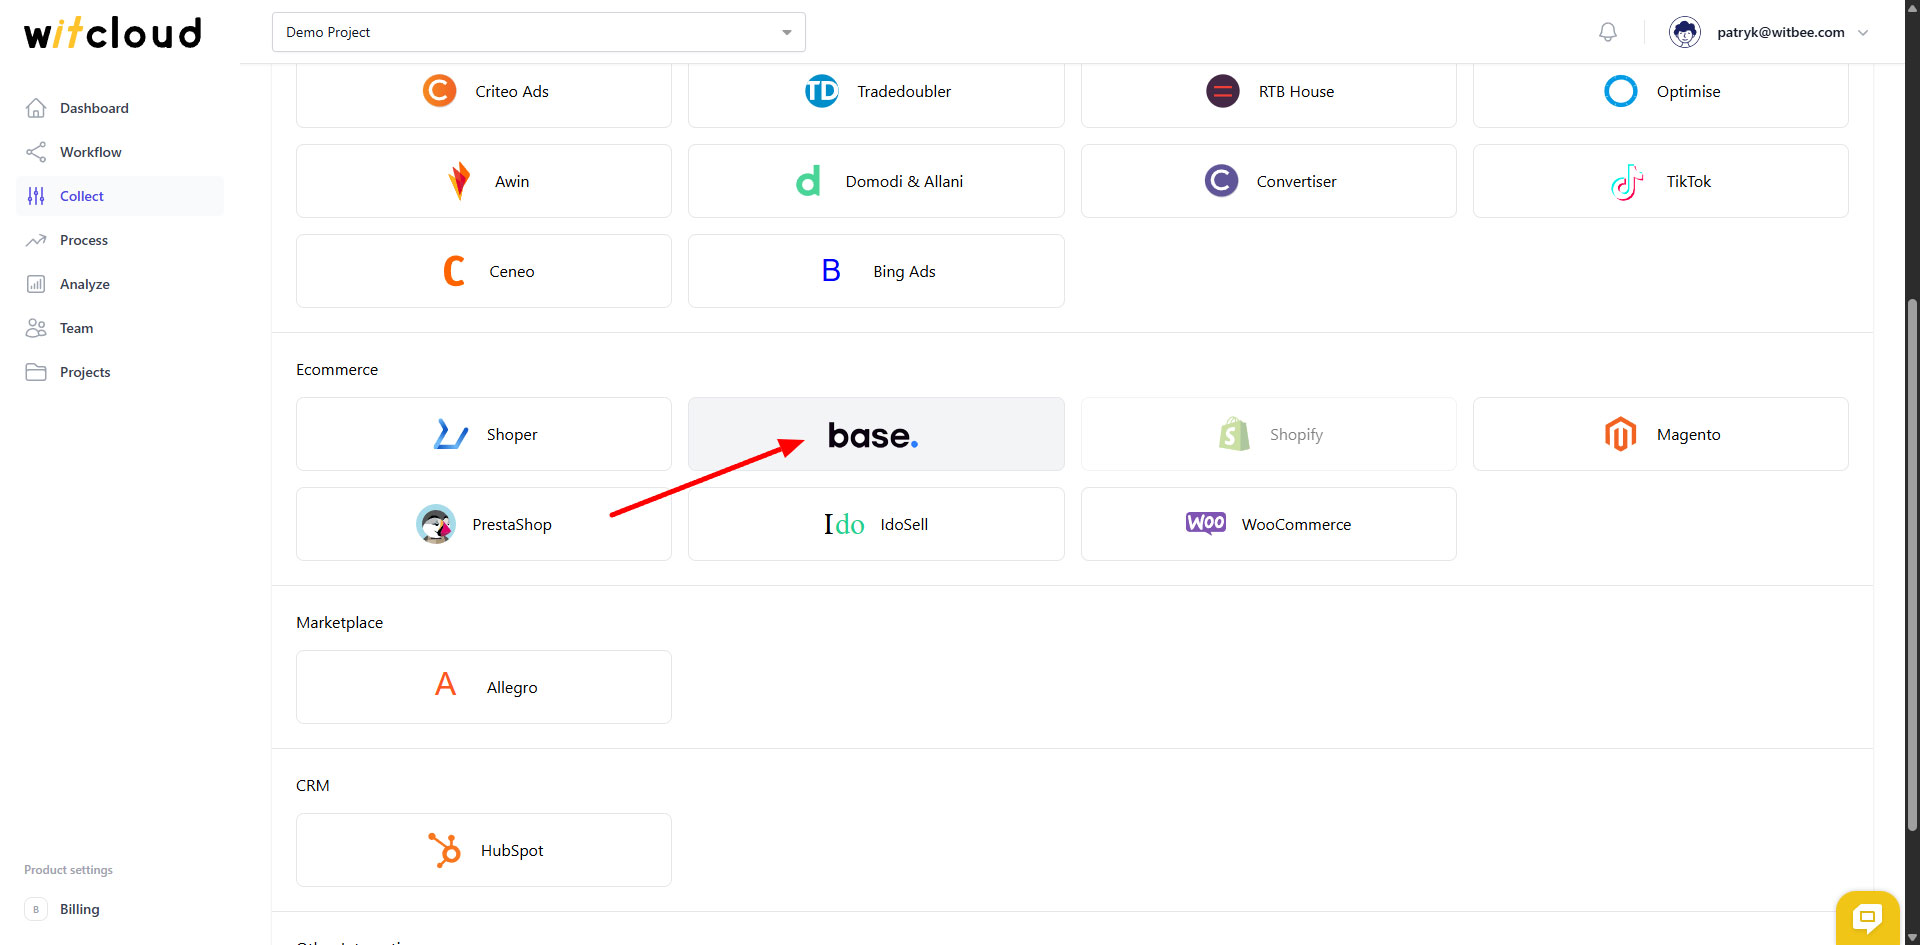Click the Convertiser logo

click(1221, 181)
